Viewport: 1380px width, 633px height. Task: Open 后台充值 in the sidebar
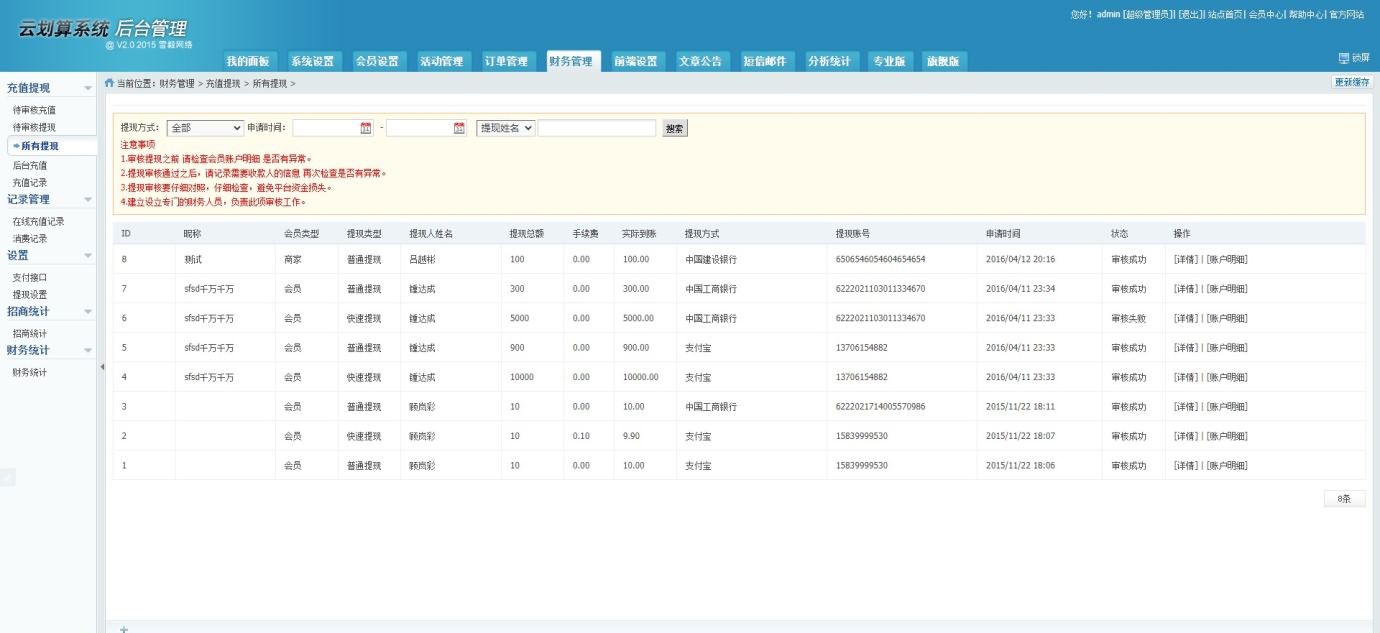tap(30, 165)
